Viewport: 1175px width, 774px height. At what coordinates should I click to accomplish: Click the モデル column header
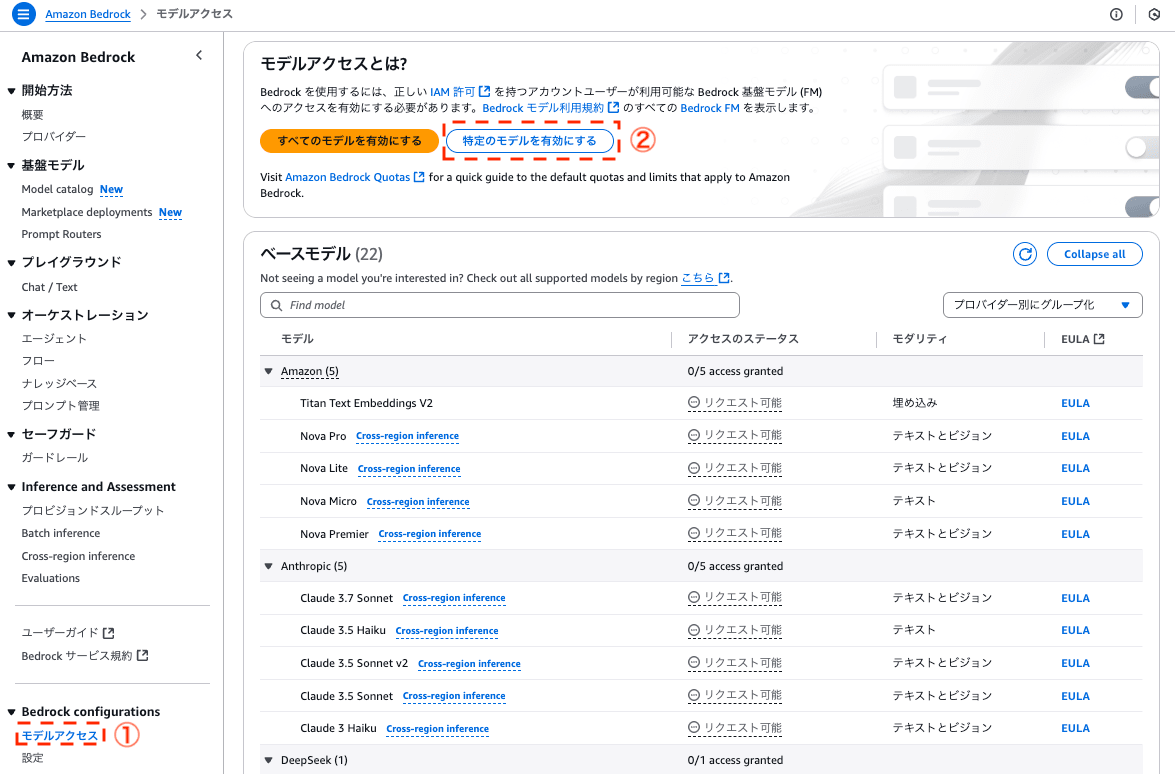[x=297, y=339]
